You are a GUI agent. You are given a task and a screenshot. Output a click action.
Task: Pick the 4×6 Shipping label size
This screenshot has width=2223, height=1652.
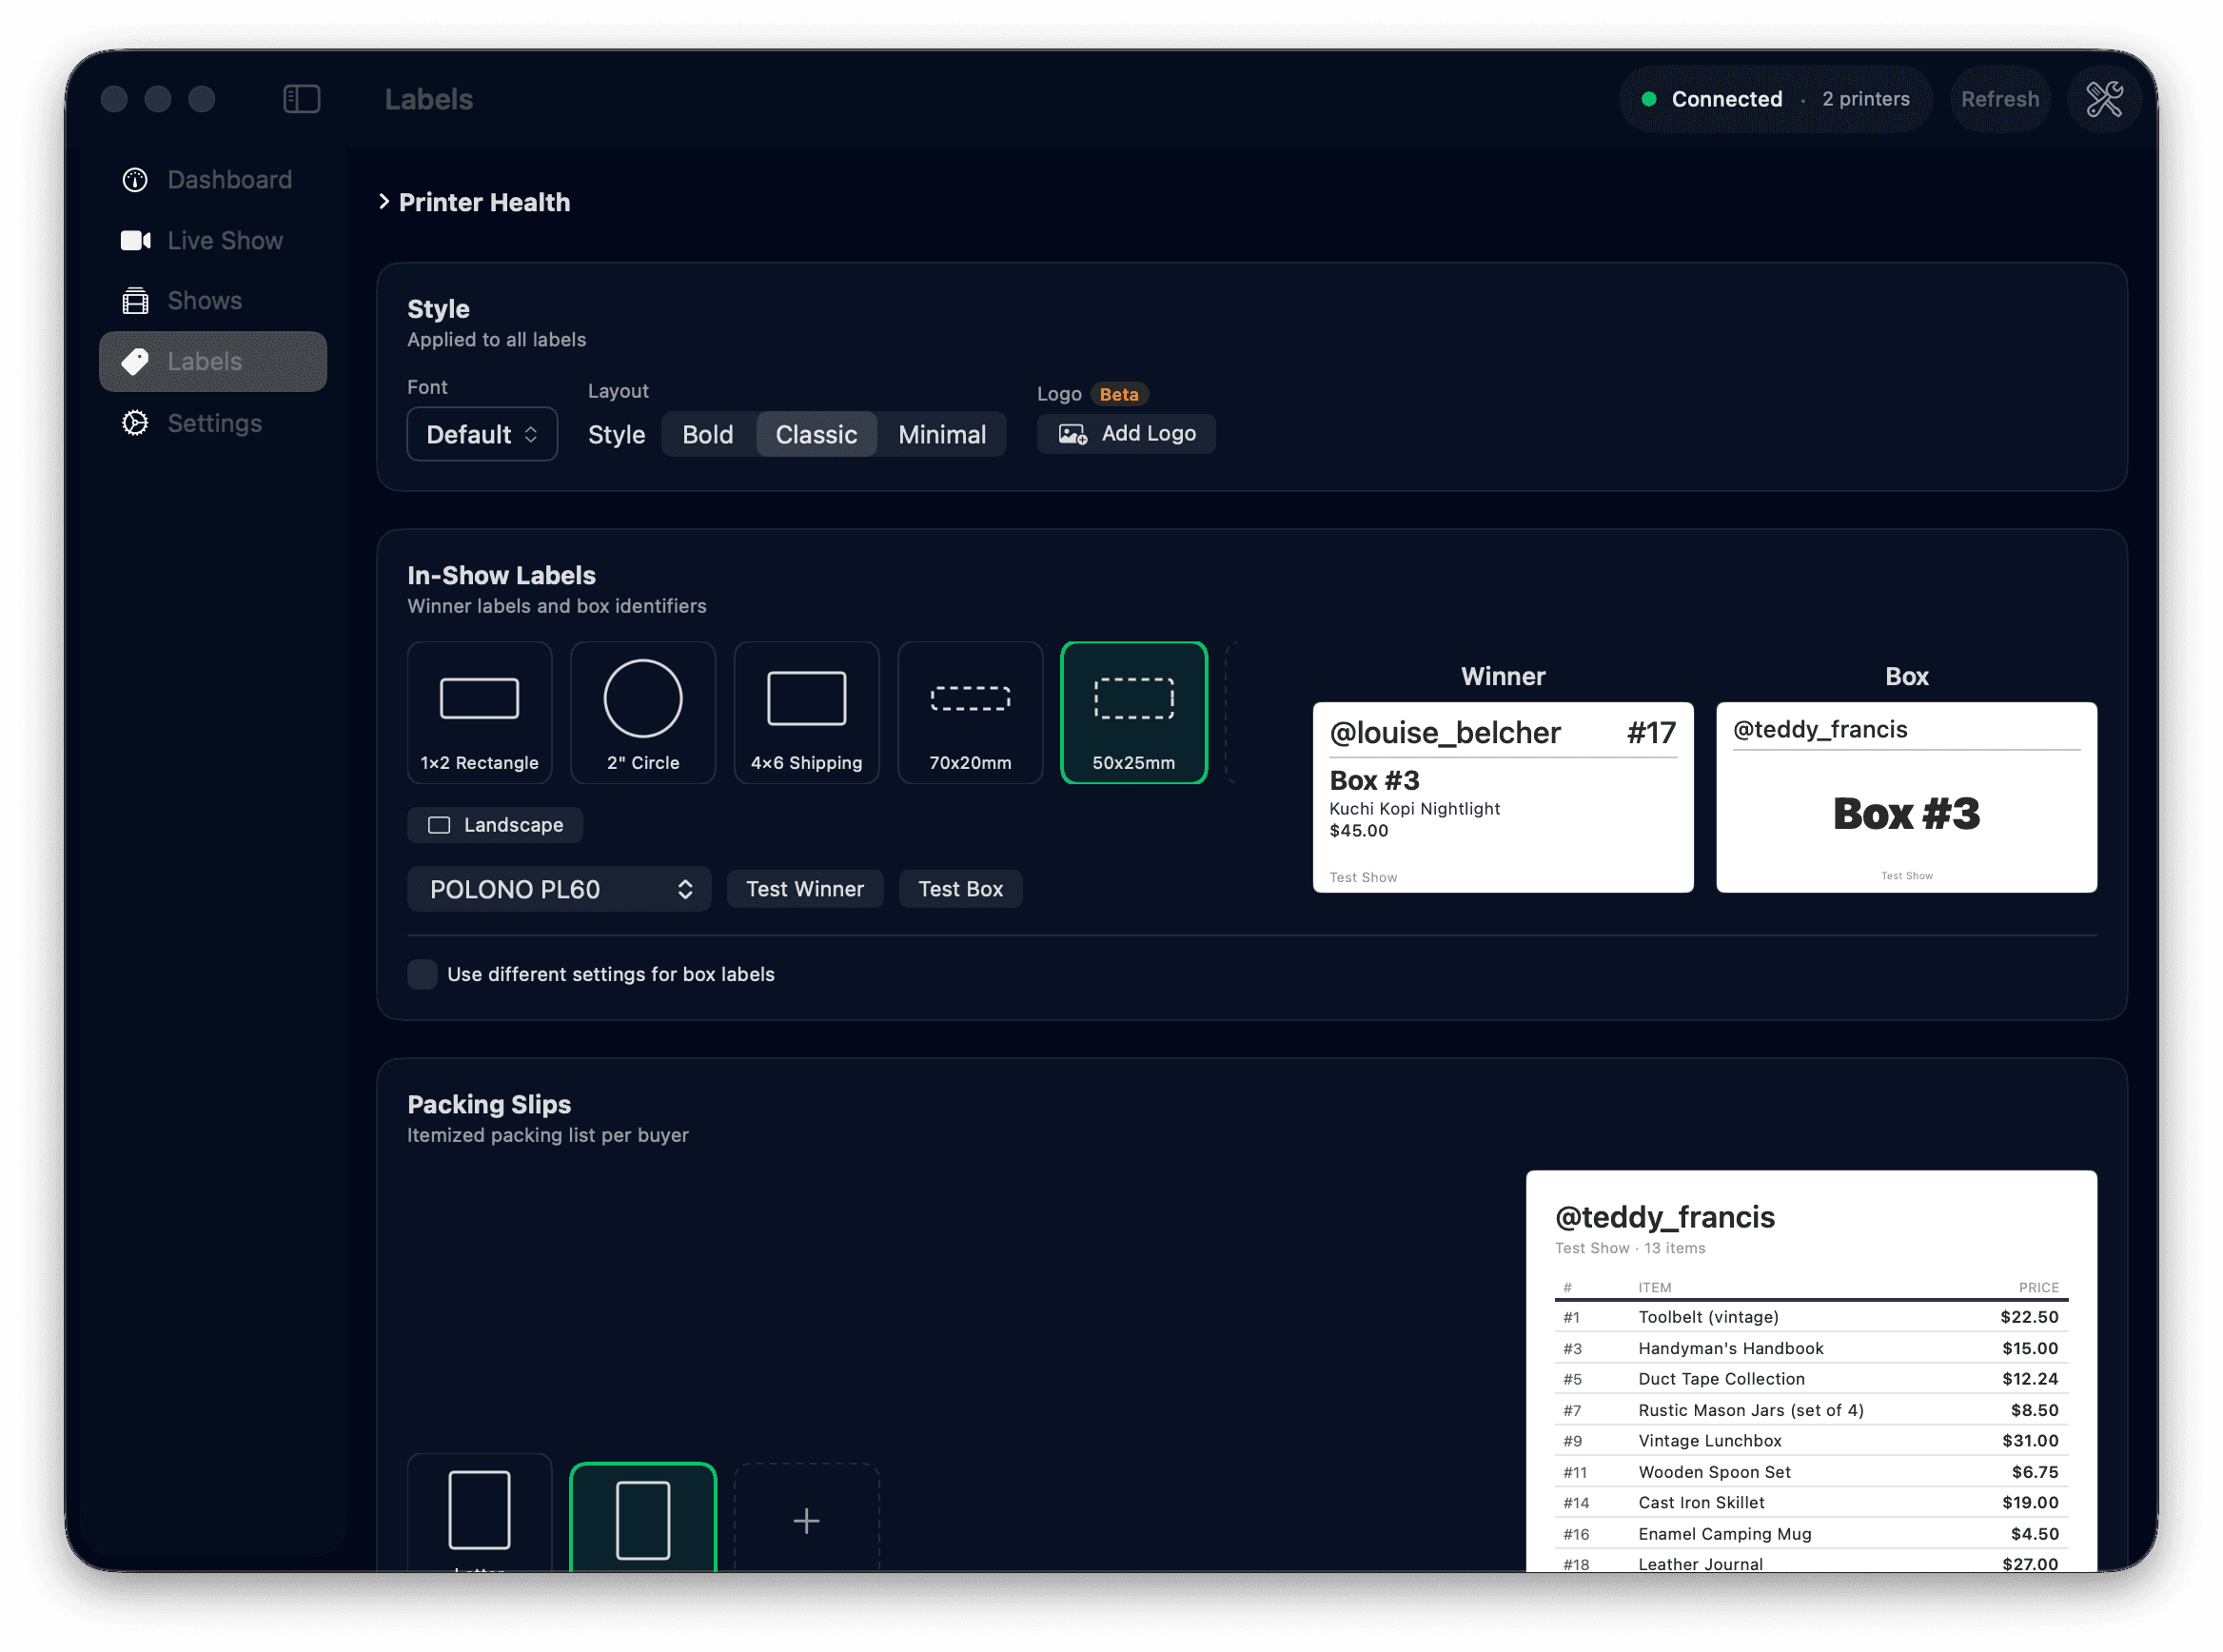coord(806,713)
